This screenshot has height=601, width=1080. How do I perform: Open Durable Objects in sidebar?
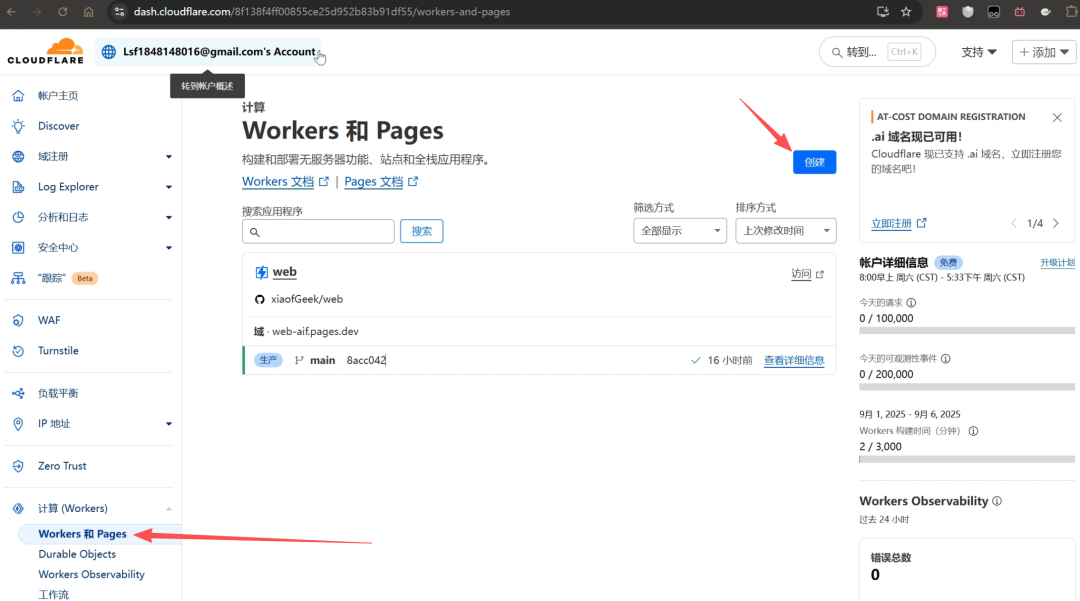pos(77,554)
